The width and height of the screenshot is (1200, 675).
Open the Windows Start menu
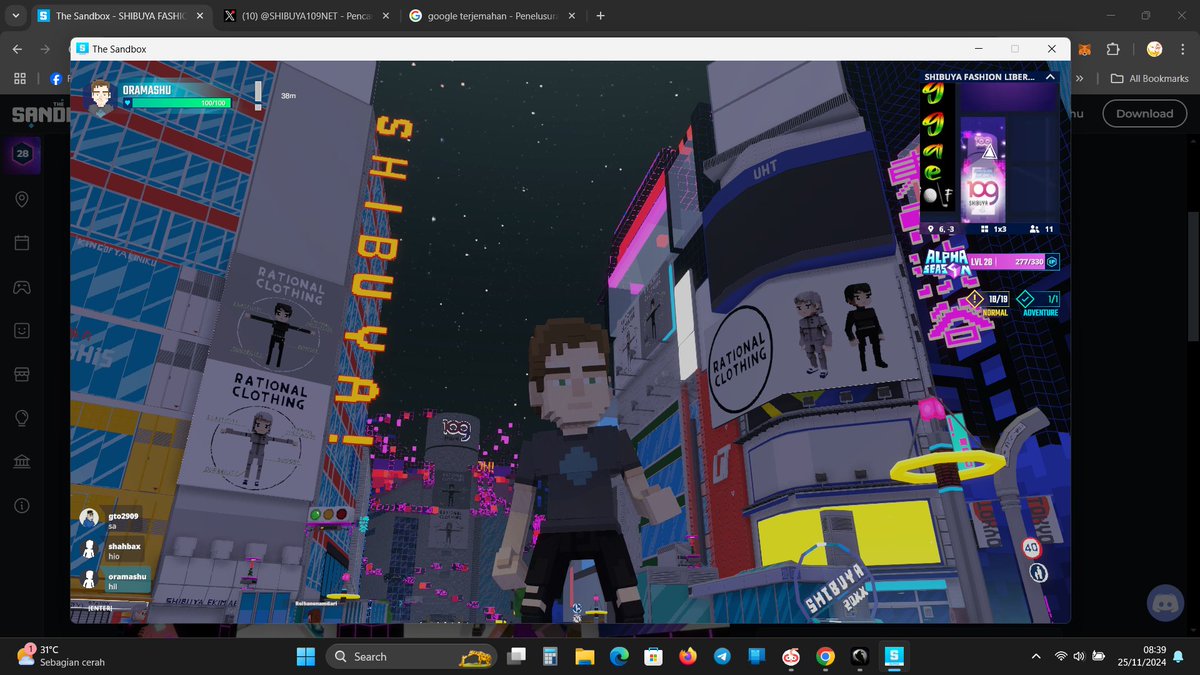pos(305,656)
